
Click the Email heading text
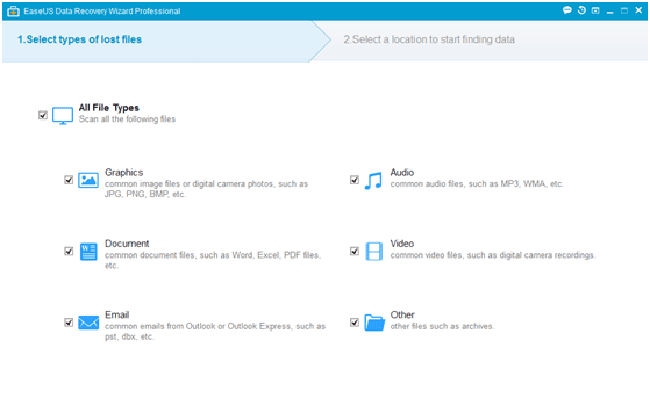[x=117, y=315]
